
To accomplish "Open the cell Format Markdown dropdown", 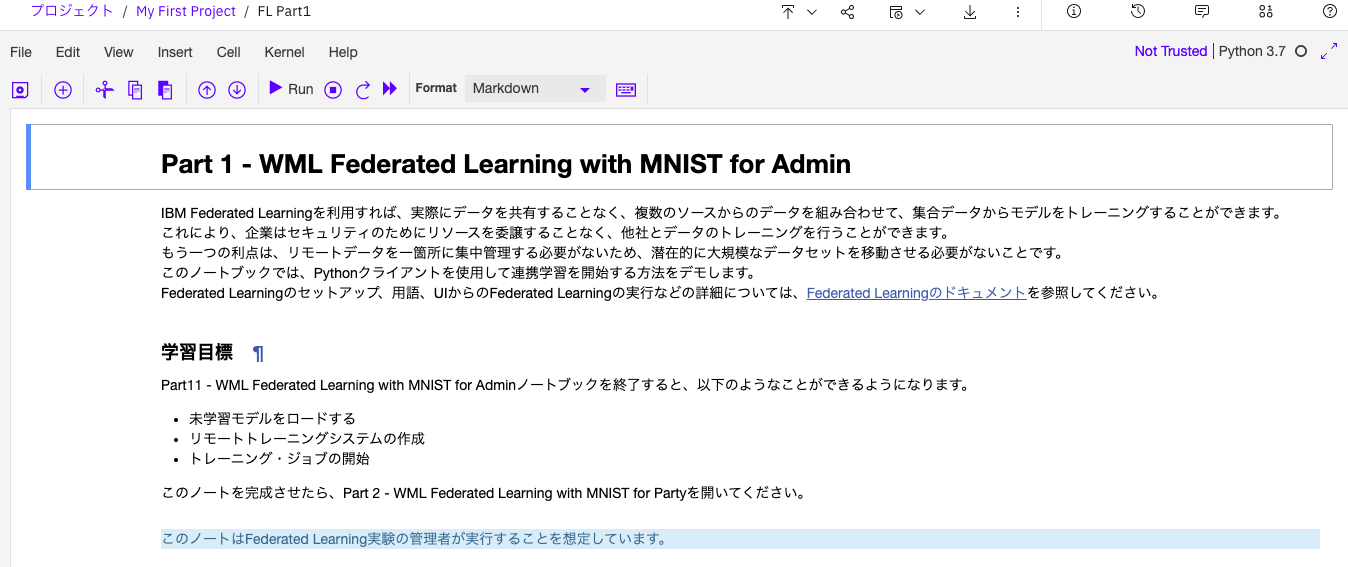I will coord(535,89).
